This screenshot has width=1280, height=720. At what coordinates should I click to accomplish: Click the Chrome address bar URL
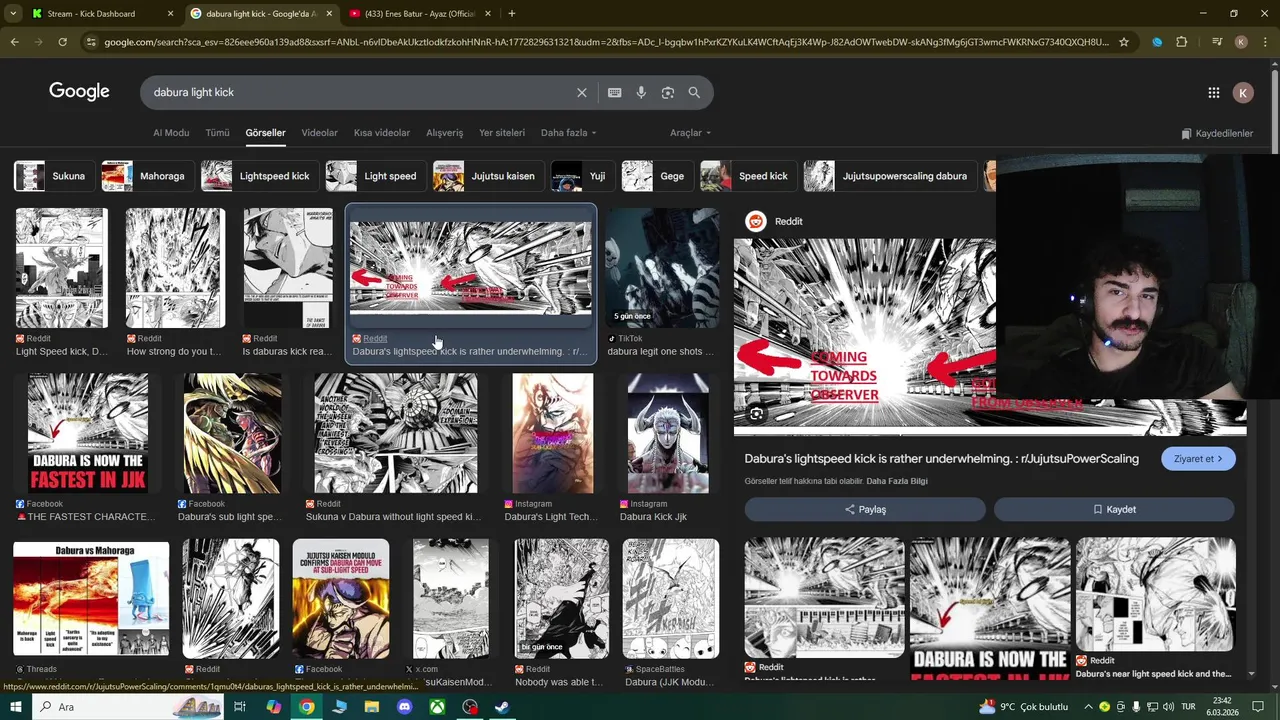[605, 42]
